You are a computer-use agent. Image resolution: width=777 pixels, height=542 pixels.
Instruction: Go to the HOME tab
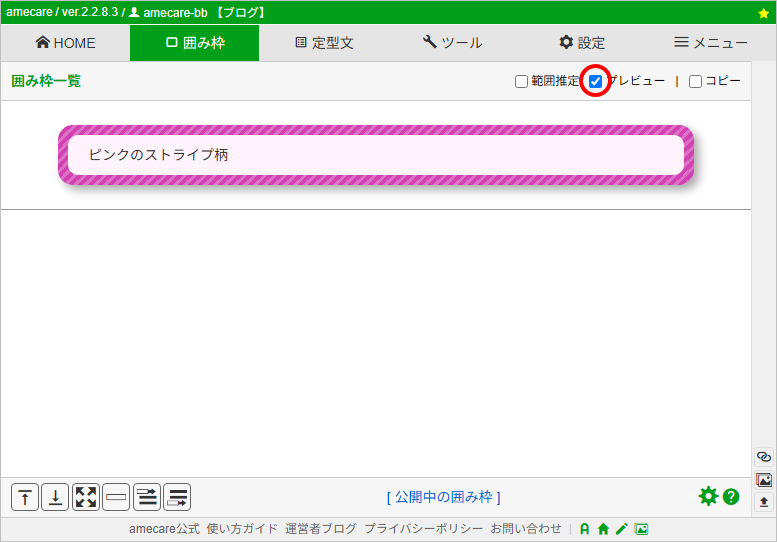pos(65,43)
